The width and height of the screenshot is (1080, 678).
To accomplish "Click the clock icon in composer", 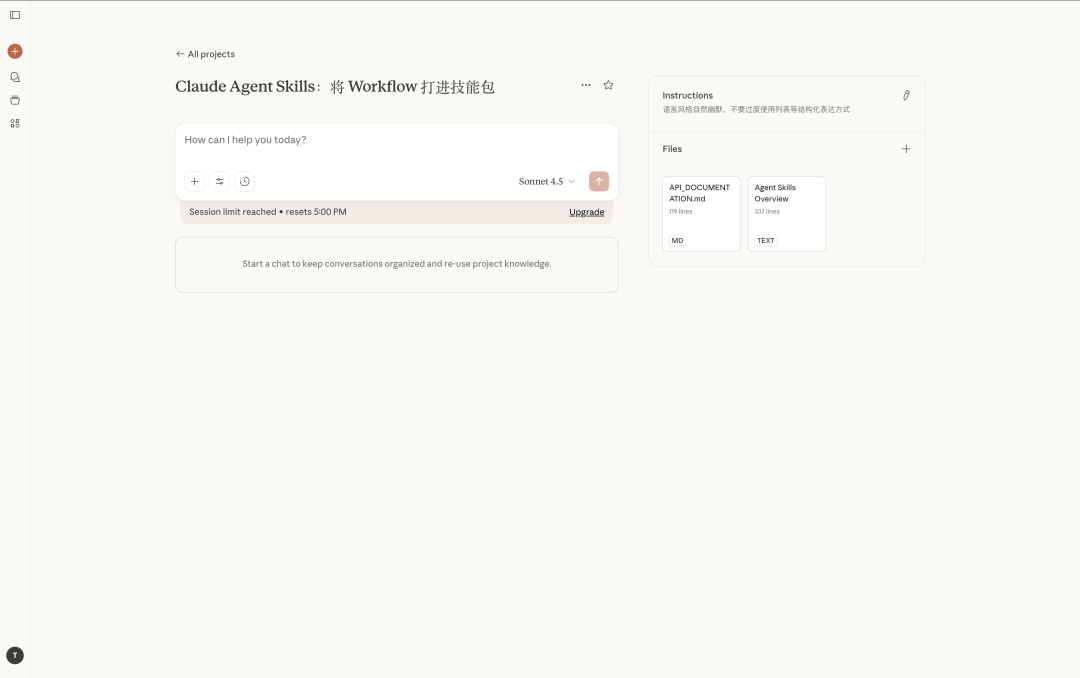I will 245,181.
